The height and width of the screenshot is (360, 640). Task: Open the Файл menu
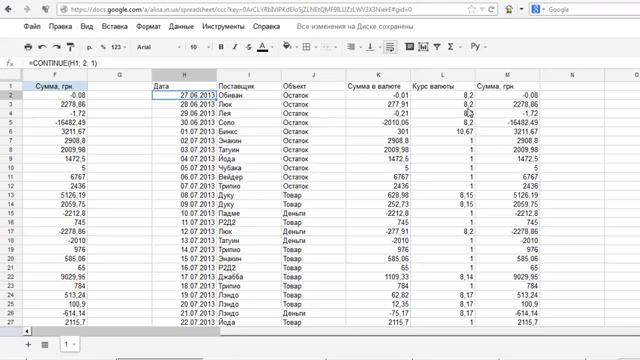coord(32,27)
